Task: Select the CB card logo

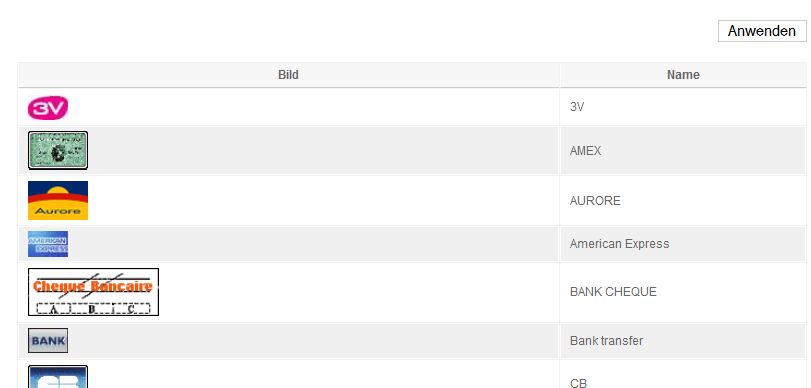Action: pos(58,377)
